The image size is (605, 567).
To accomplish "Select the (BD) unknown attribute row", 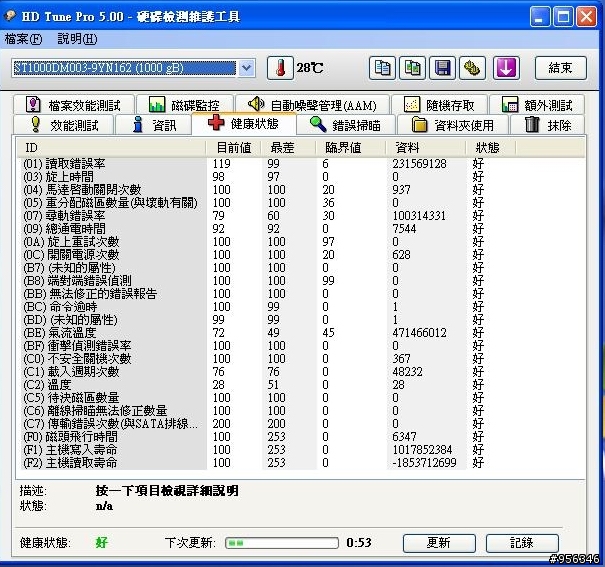I will coord(301,320).
